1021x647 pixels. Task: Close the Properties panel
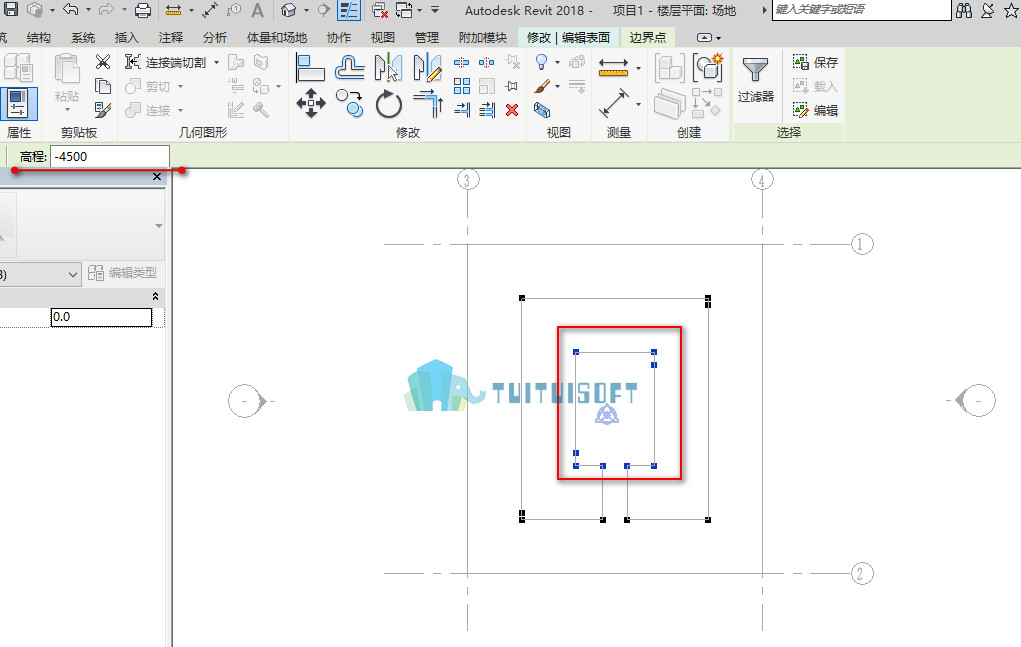click(156, 176)
